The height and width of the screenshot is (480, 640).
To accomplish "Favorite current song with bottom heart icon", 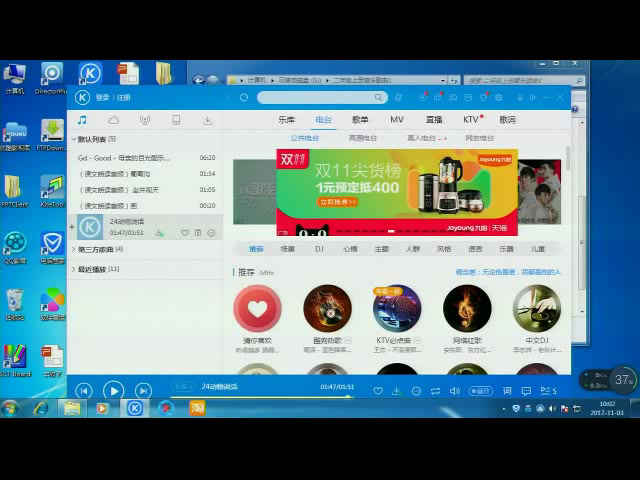I will pos(378,391).
